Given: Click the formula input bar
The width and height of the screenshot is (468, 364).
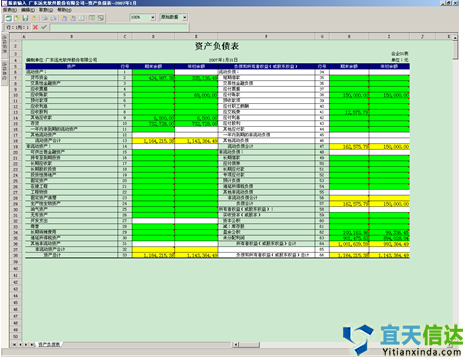Looking at the screenshot, I should (x=119, y=27).
